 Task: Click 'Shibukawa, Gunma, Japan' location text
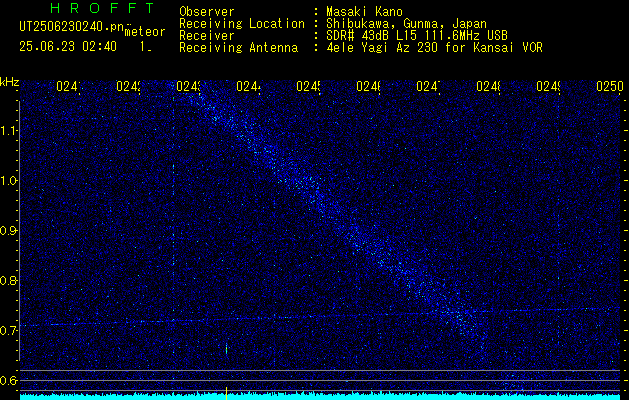pos(406,24)
